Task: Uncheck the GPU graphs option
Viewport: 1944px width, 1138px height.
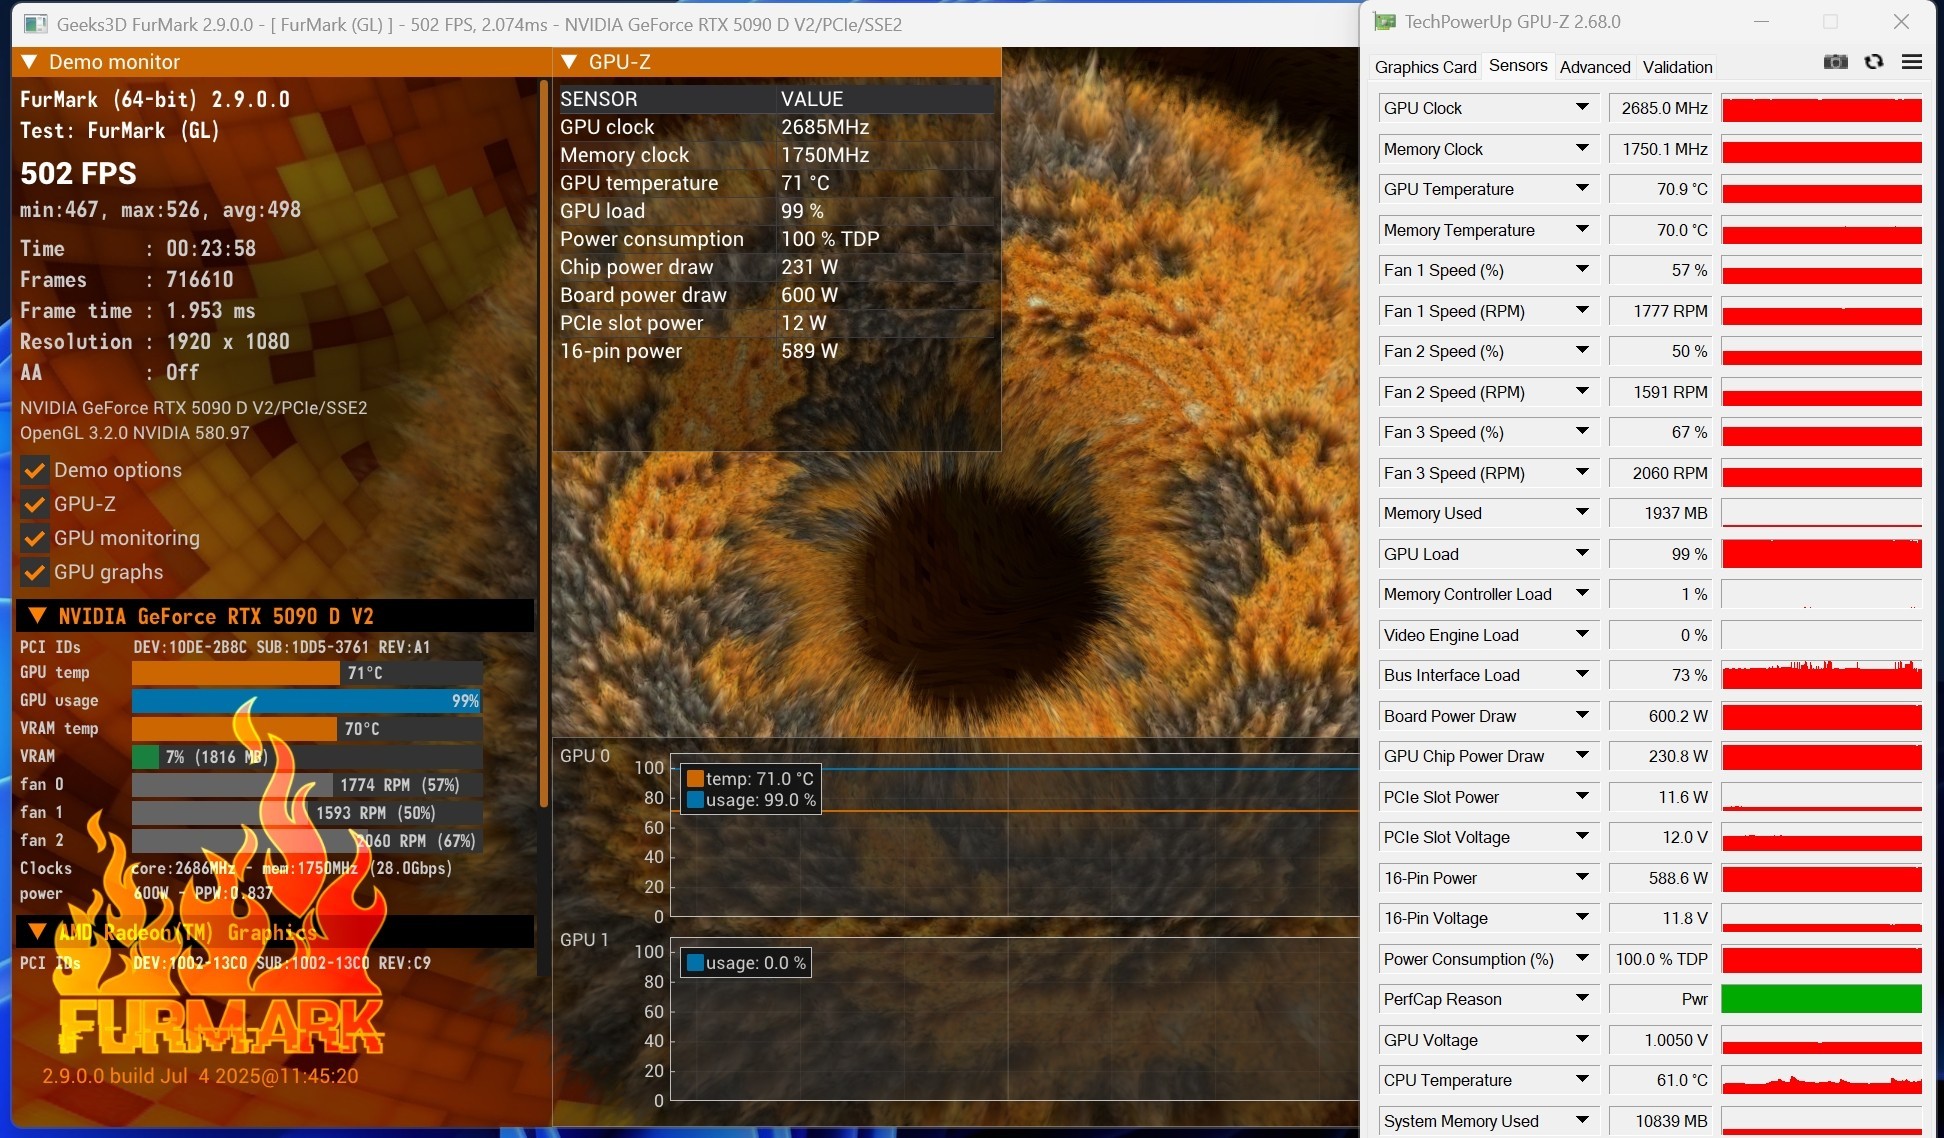Action: pyautogui.click(x=34, y=572)
